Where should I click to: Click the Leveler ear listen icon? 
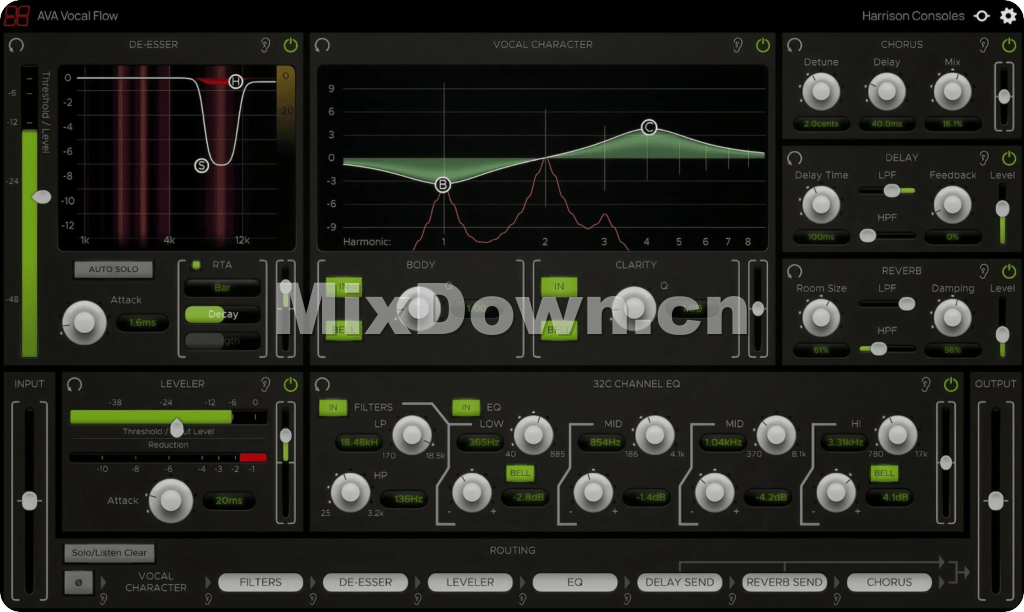click(265, 384)
